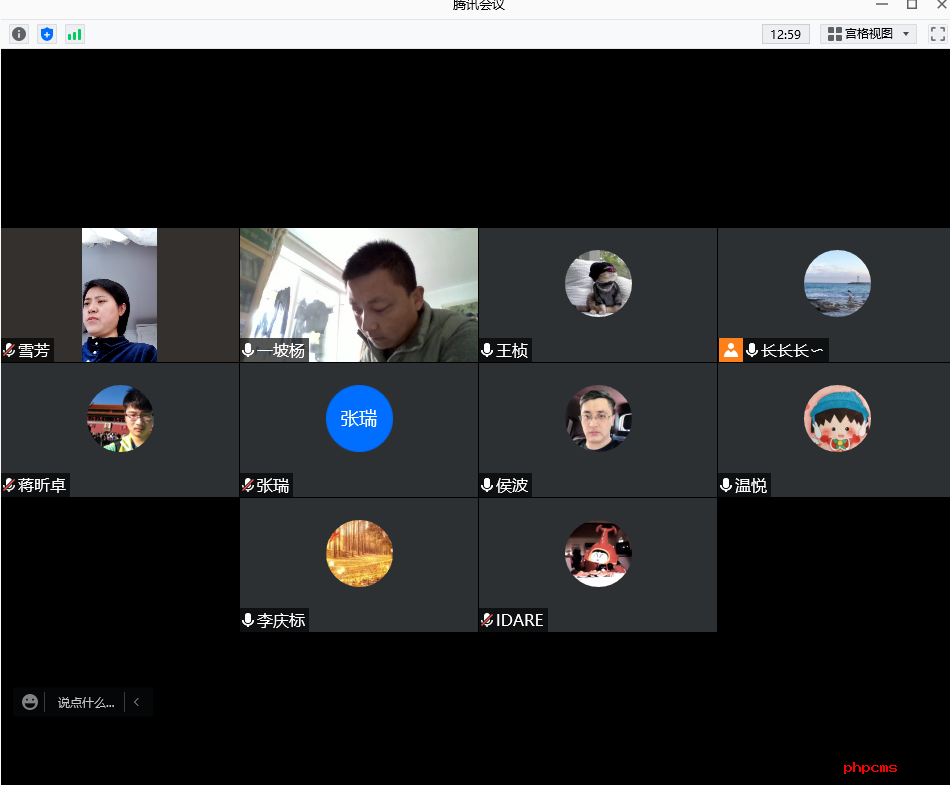Screen dimensions: 950x785
Task: Click the 李庆标 name label
Action: click(x=281, y=620)
